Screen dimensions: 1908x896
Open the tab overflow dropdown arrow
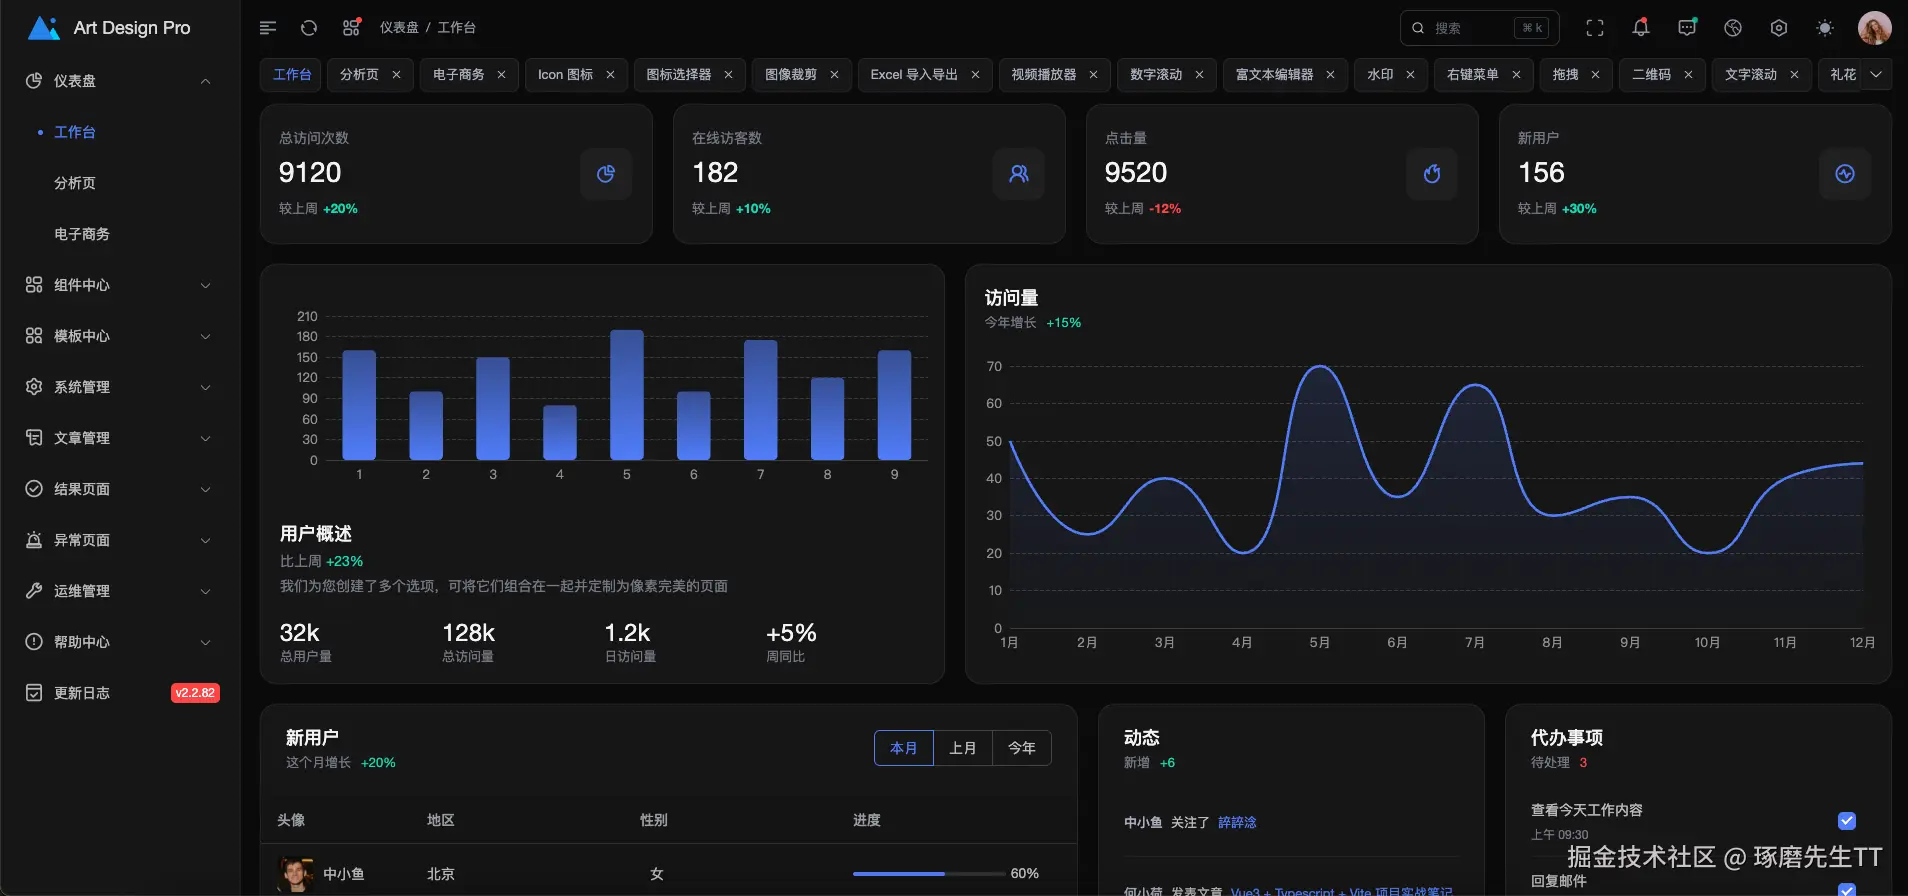click(x=1876, y=75)
